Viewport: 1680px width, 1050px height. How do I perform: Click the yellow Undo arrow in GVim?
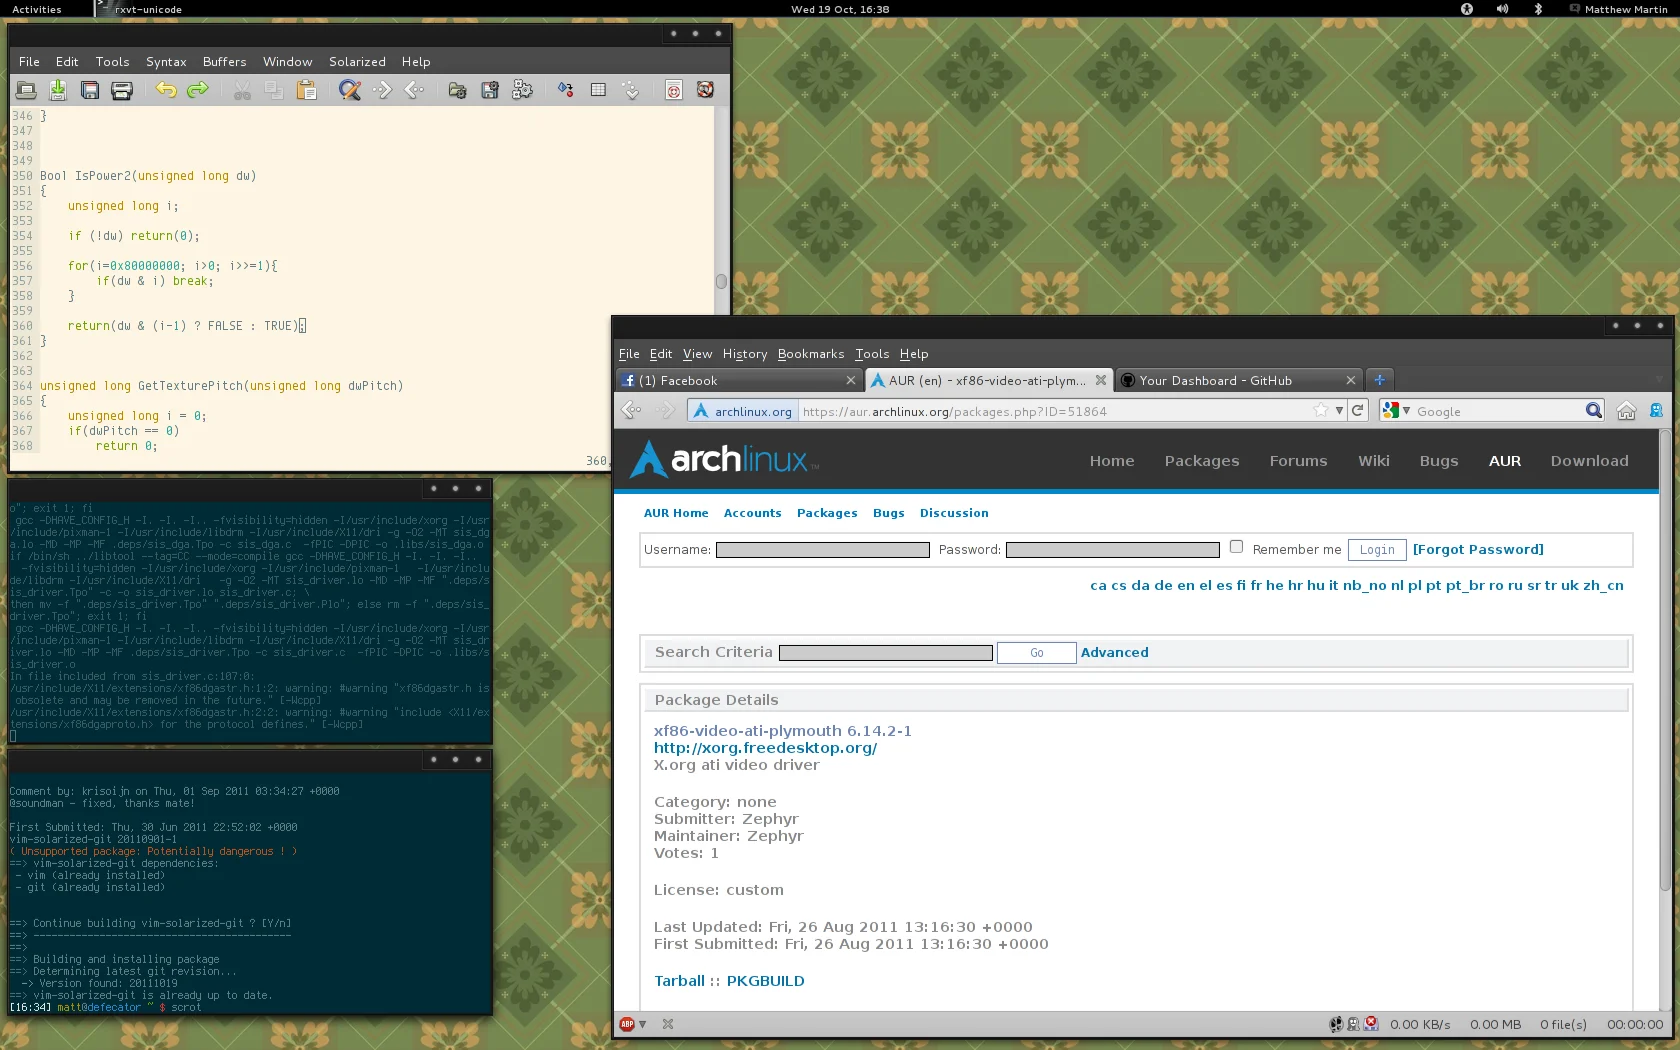166,90
